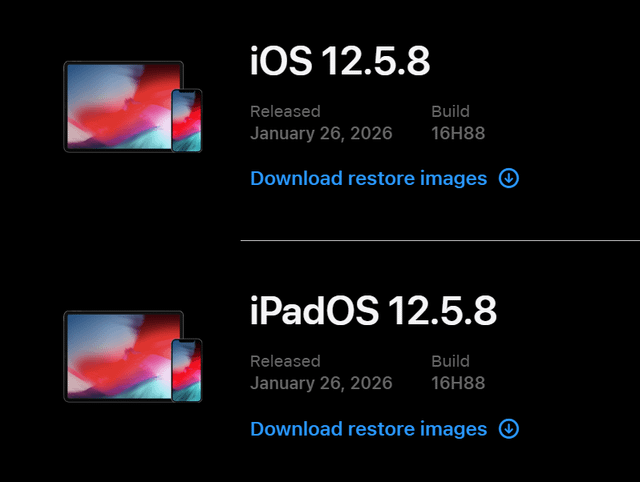Click the Released label under iOS 12.5.8
Screen dimensions: 640x482
285,111
